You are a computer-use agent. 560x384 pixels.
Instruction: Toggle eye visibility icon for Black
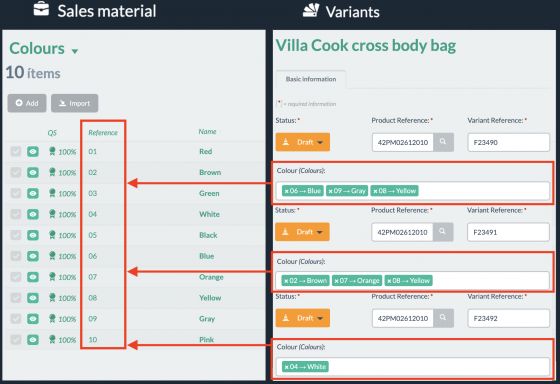click(33, 235)
